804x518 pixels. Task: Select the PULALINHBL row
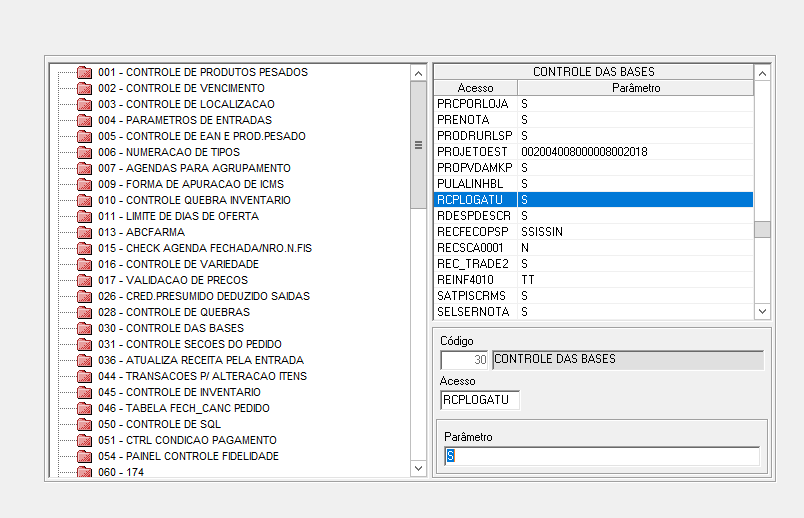594,184
